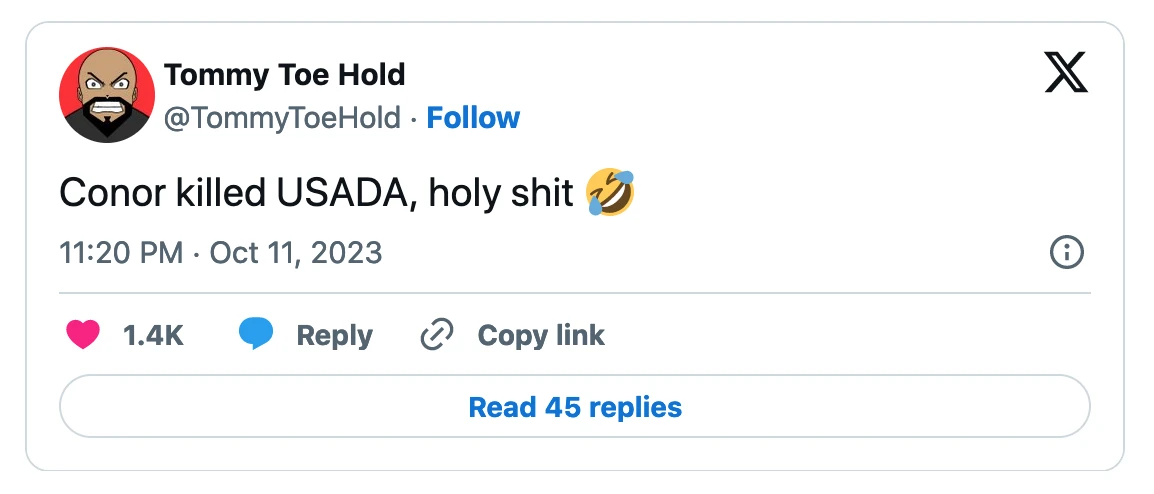The width and height of the screenshot is (1154, 494).
Task: Click the blue reply speech bubble icon
Action: click(256, 335)
